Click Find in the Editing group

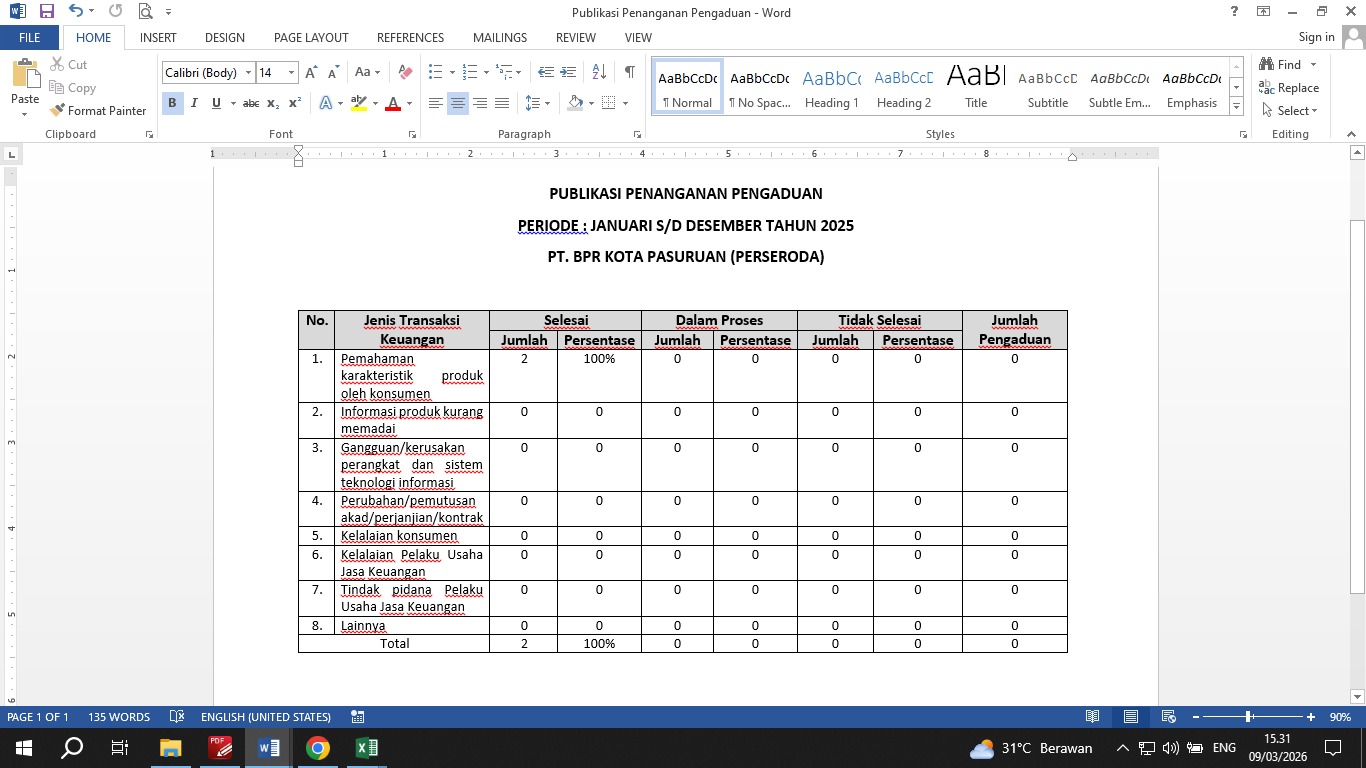click(1281, 65)
